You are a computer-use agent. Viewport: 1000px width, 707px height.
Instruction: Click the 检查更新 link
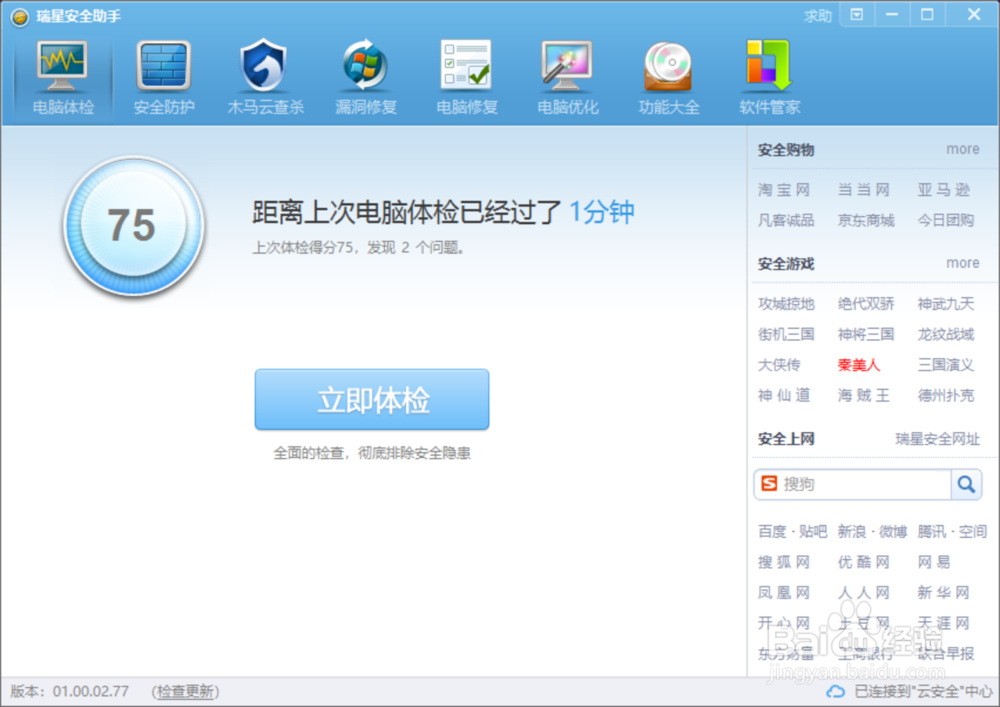(x=186, y=692)
